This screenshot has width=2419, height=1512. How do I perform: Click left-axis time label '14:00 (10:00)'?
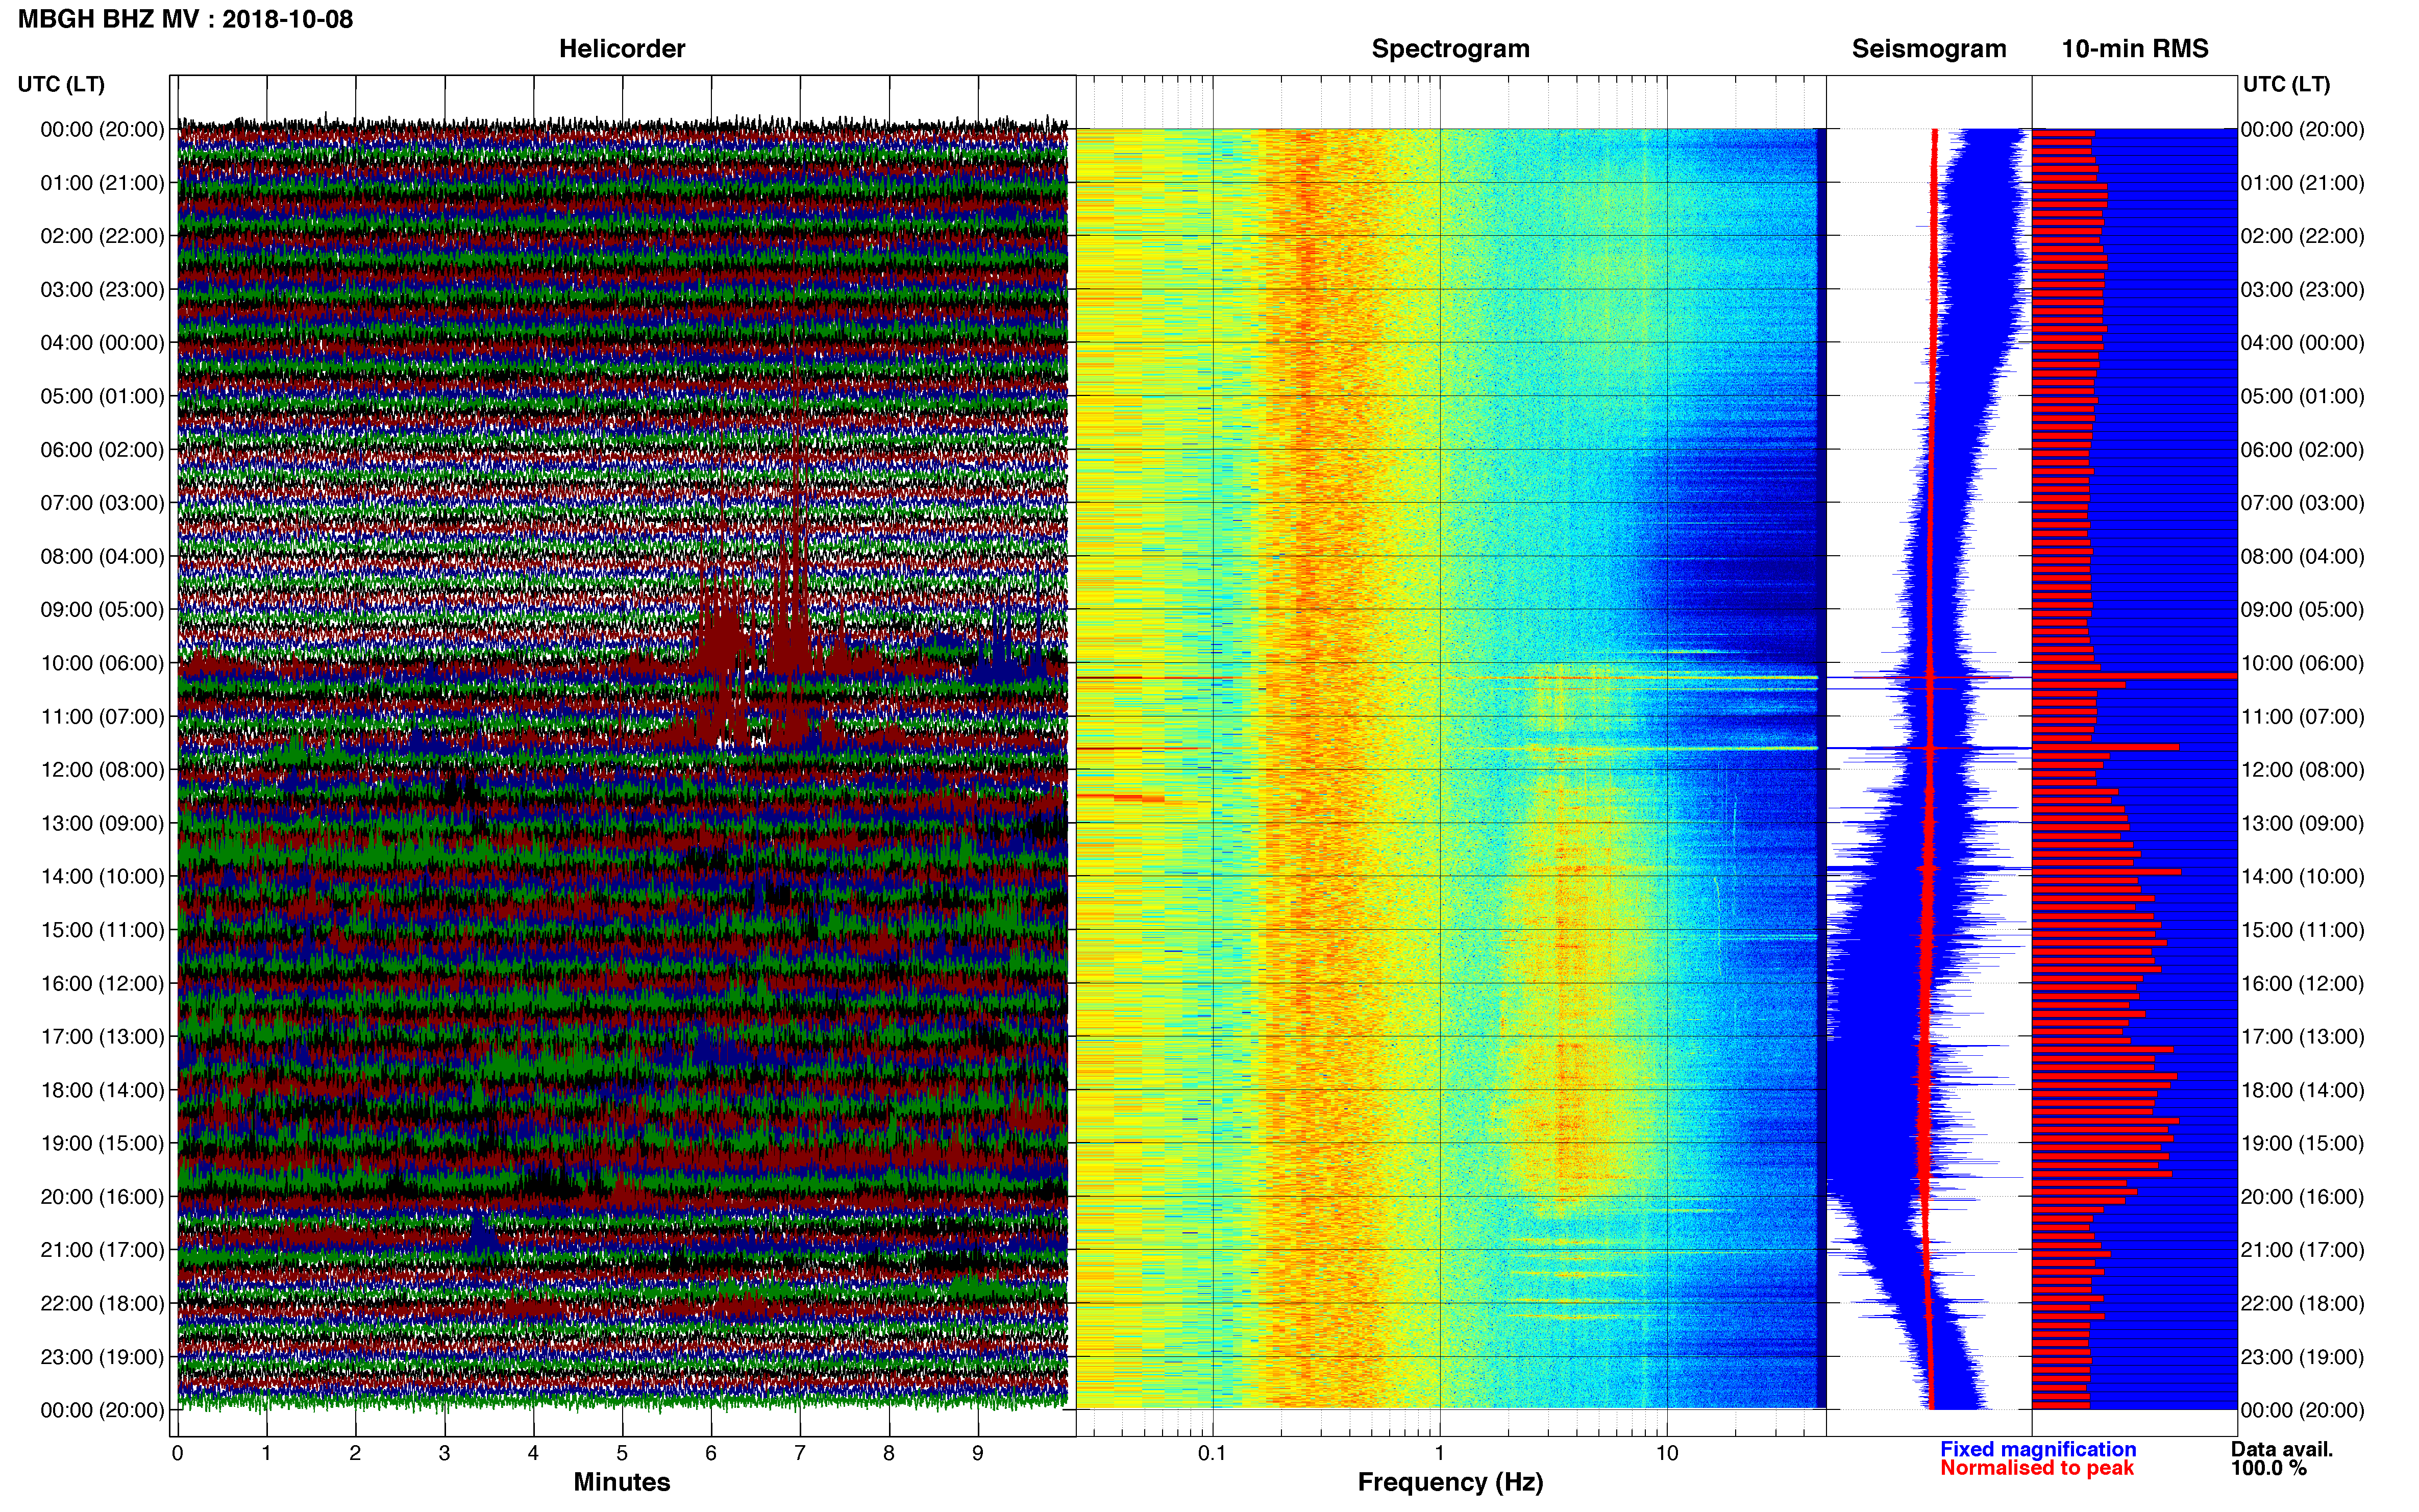tap(102, 877)
